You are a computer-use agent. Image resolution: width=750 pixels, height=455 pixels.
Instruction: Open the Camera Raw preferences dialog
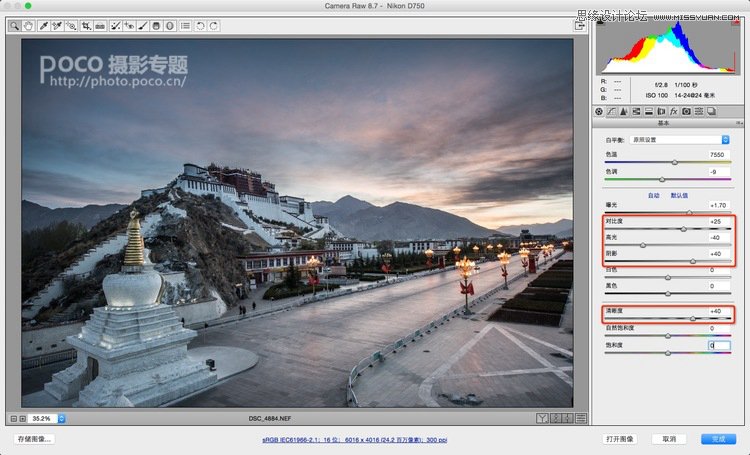(x=185, y=26)
